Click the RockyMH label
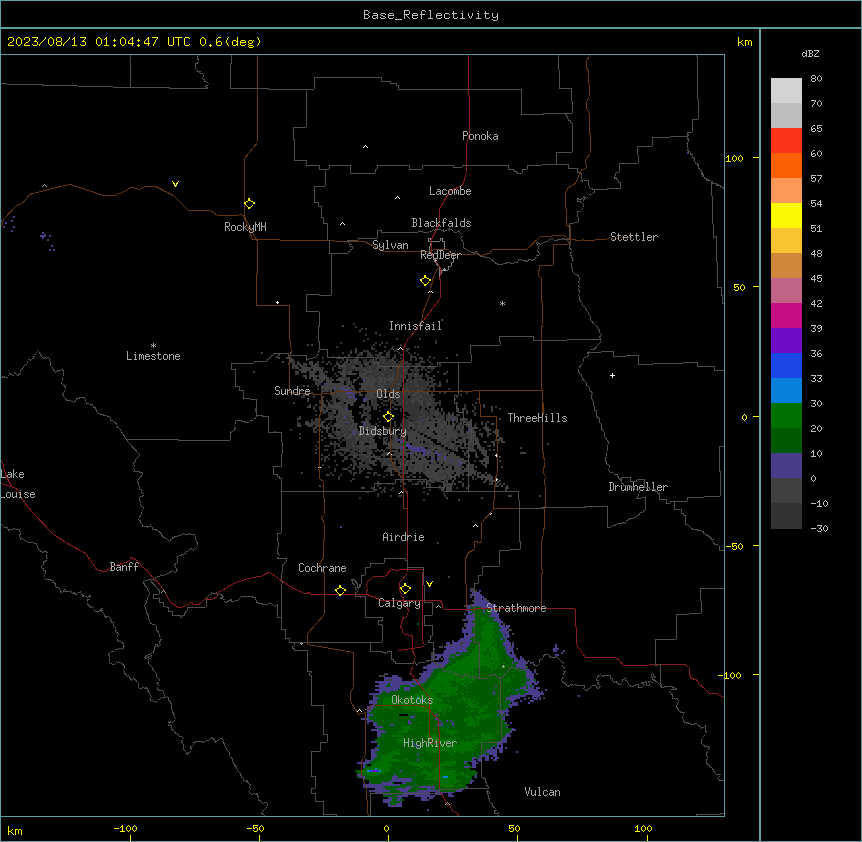Screen dimensions: 862x842 click(x=245, y=227)
